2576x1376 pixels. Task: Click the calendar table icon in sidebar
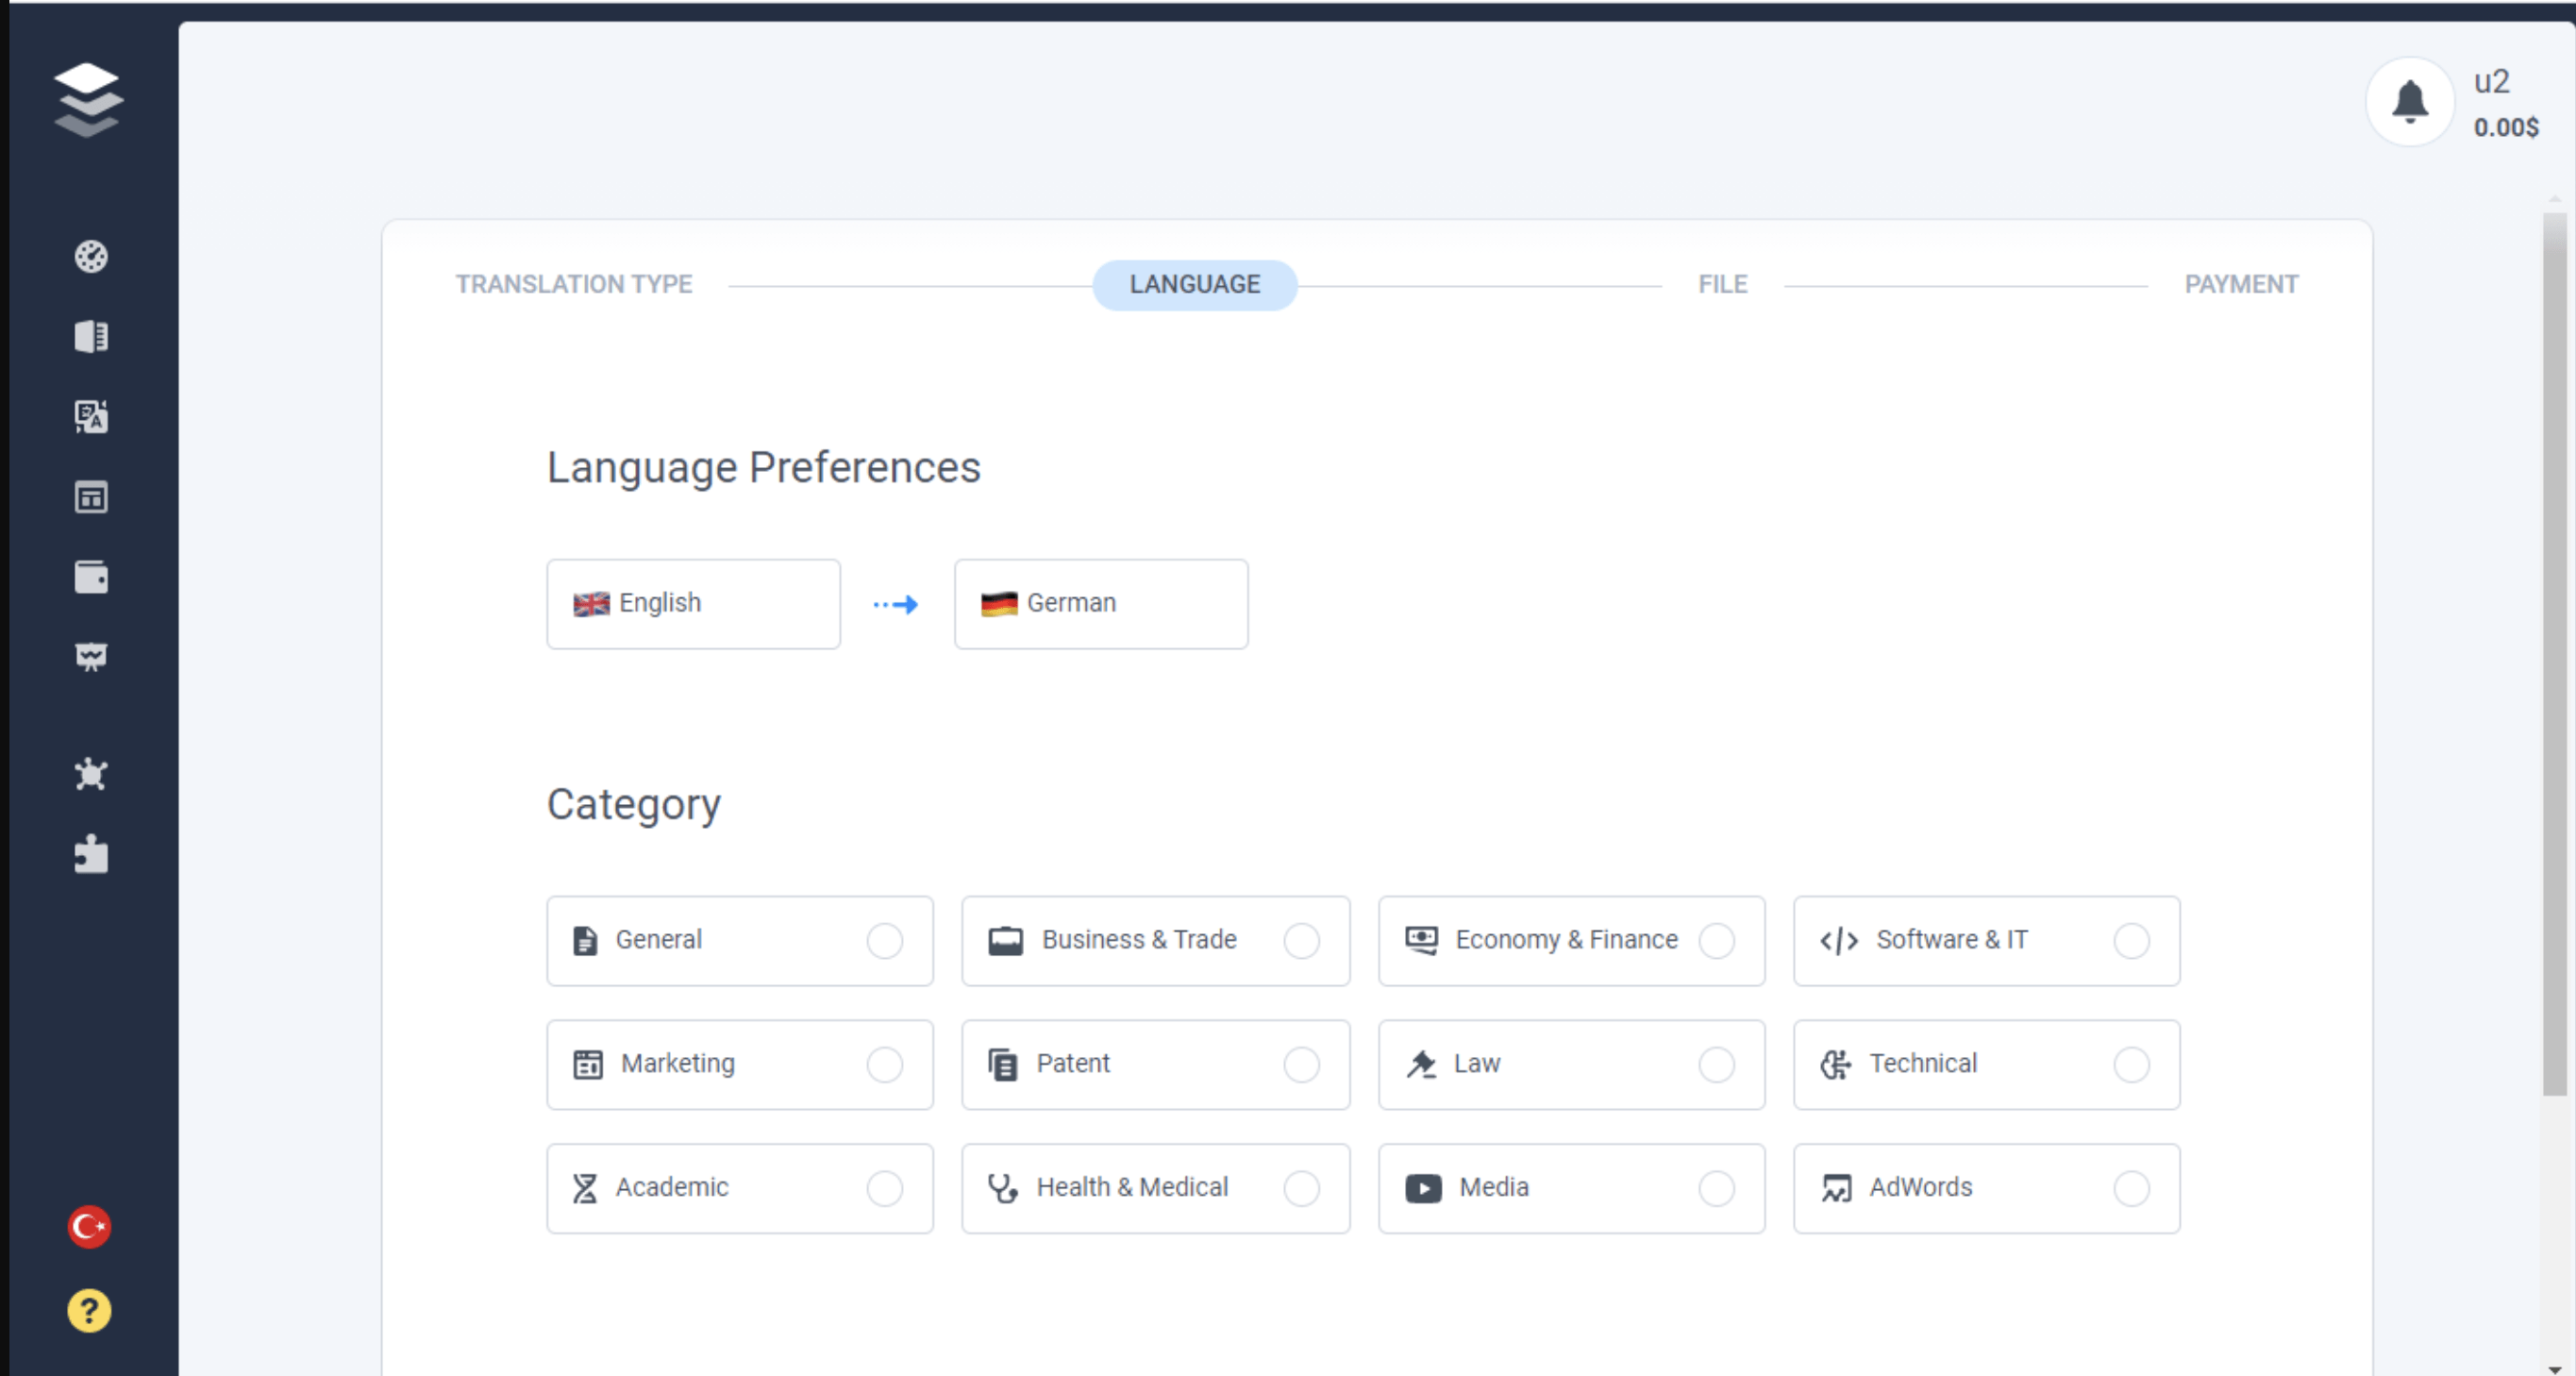coord(91,497)
